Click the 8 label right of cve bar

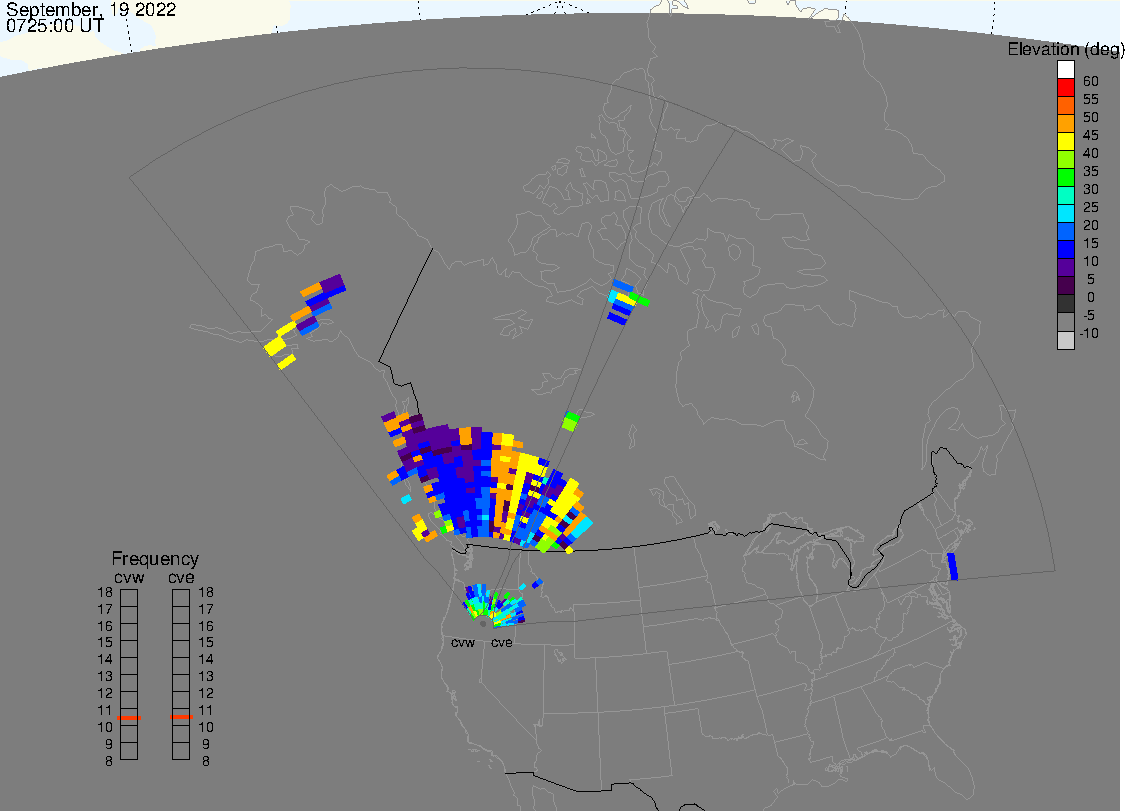(206, 761)
